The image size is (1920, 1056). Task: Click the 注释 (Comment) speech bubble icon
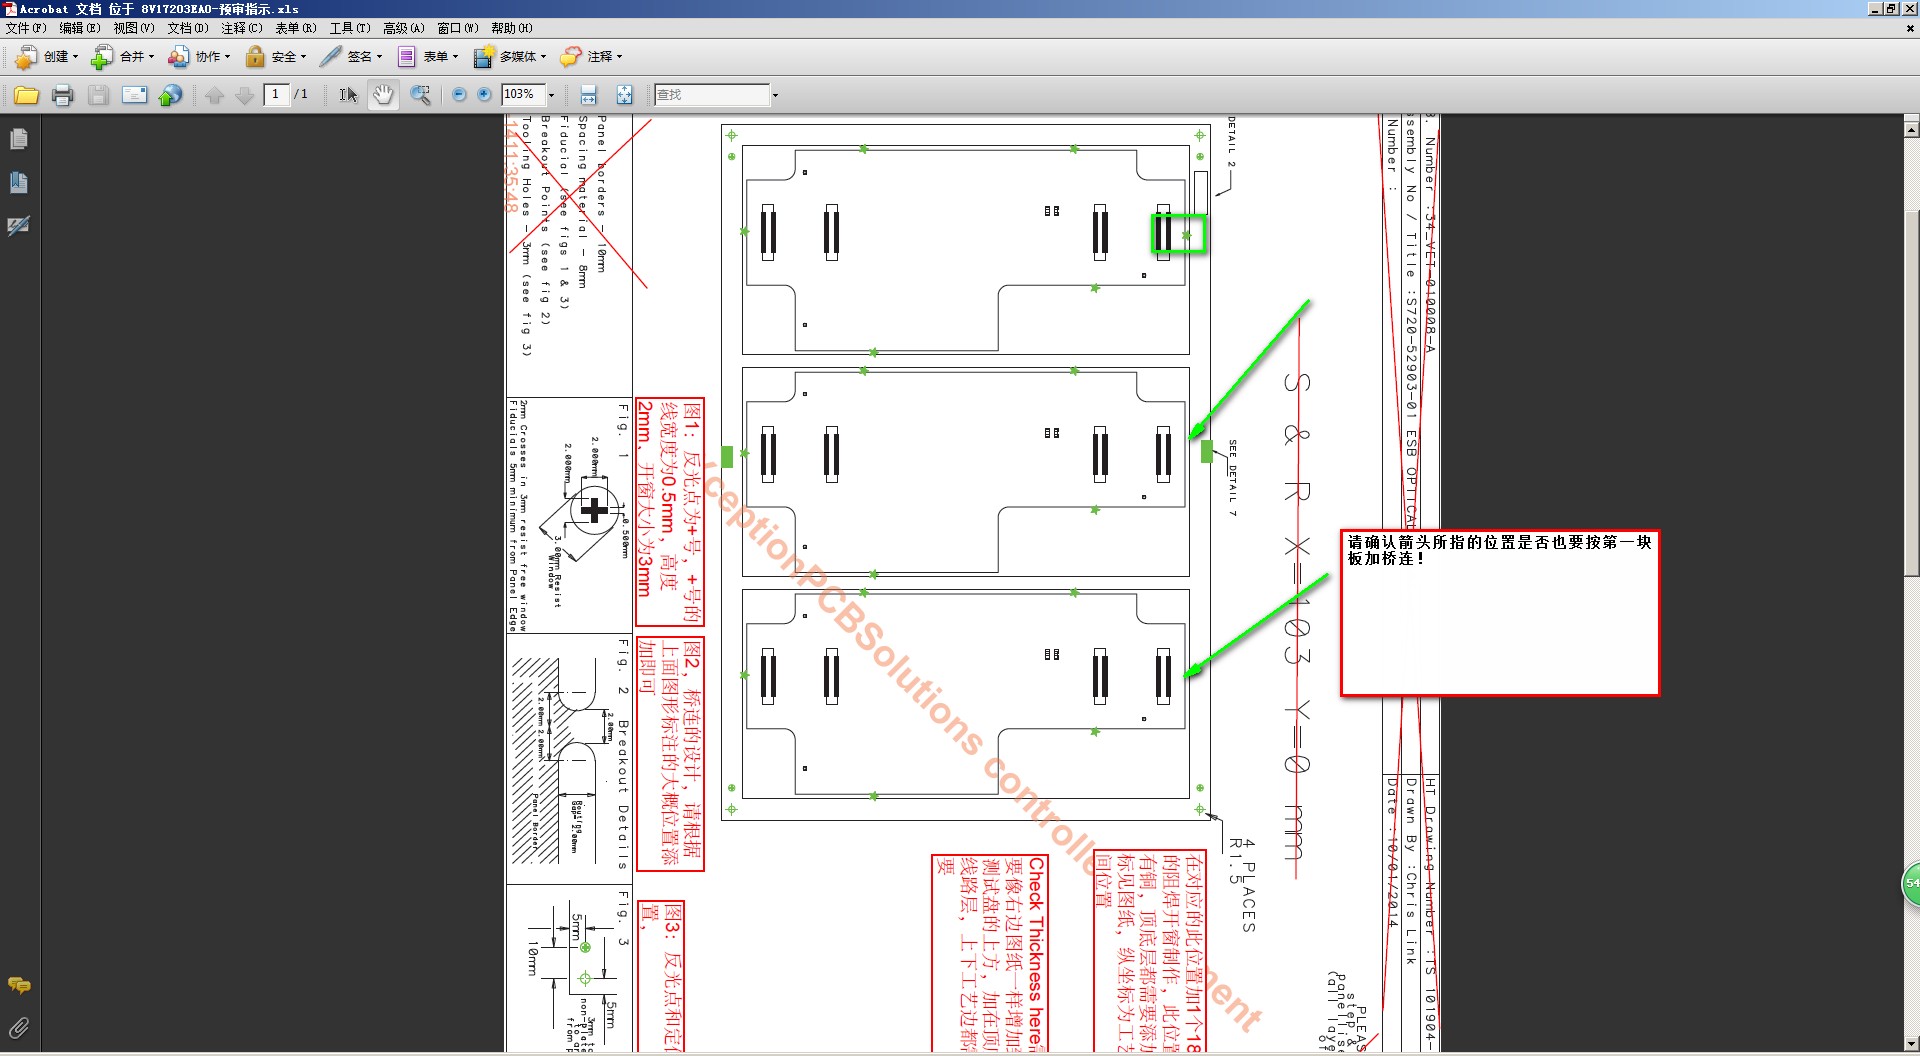coord(570,57)
